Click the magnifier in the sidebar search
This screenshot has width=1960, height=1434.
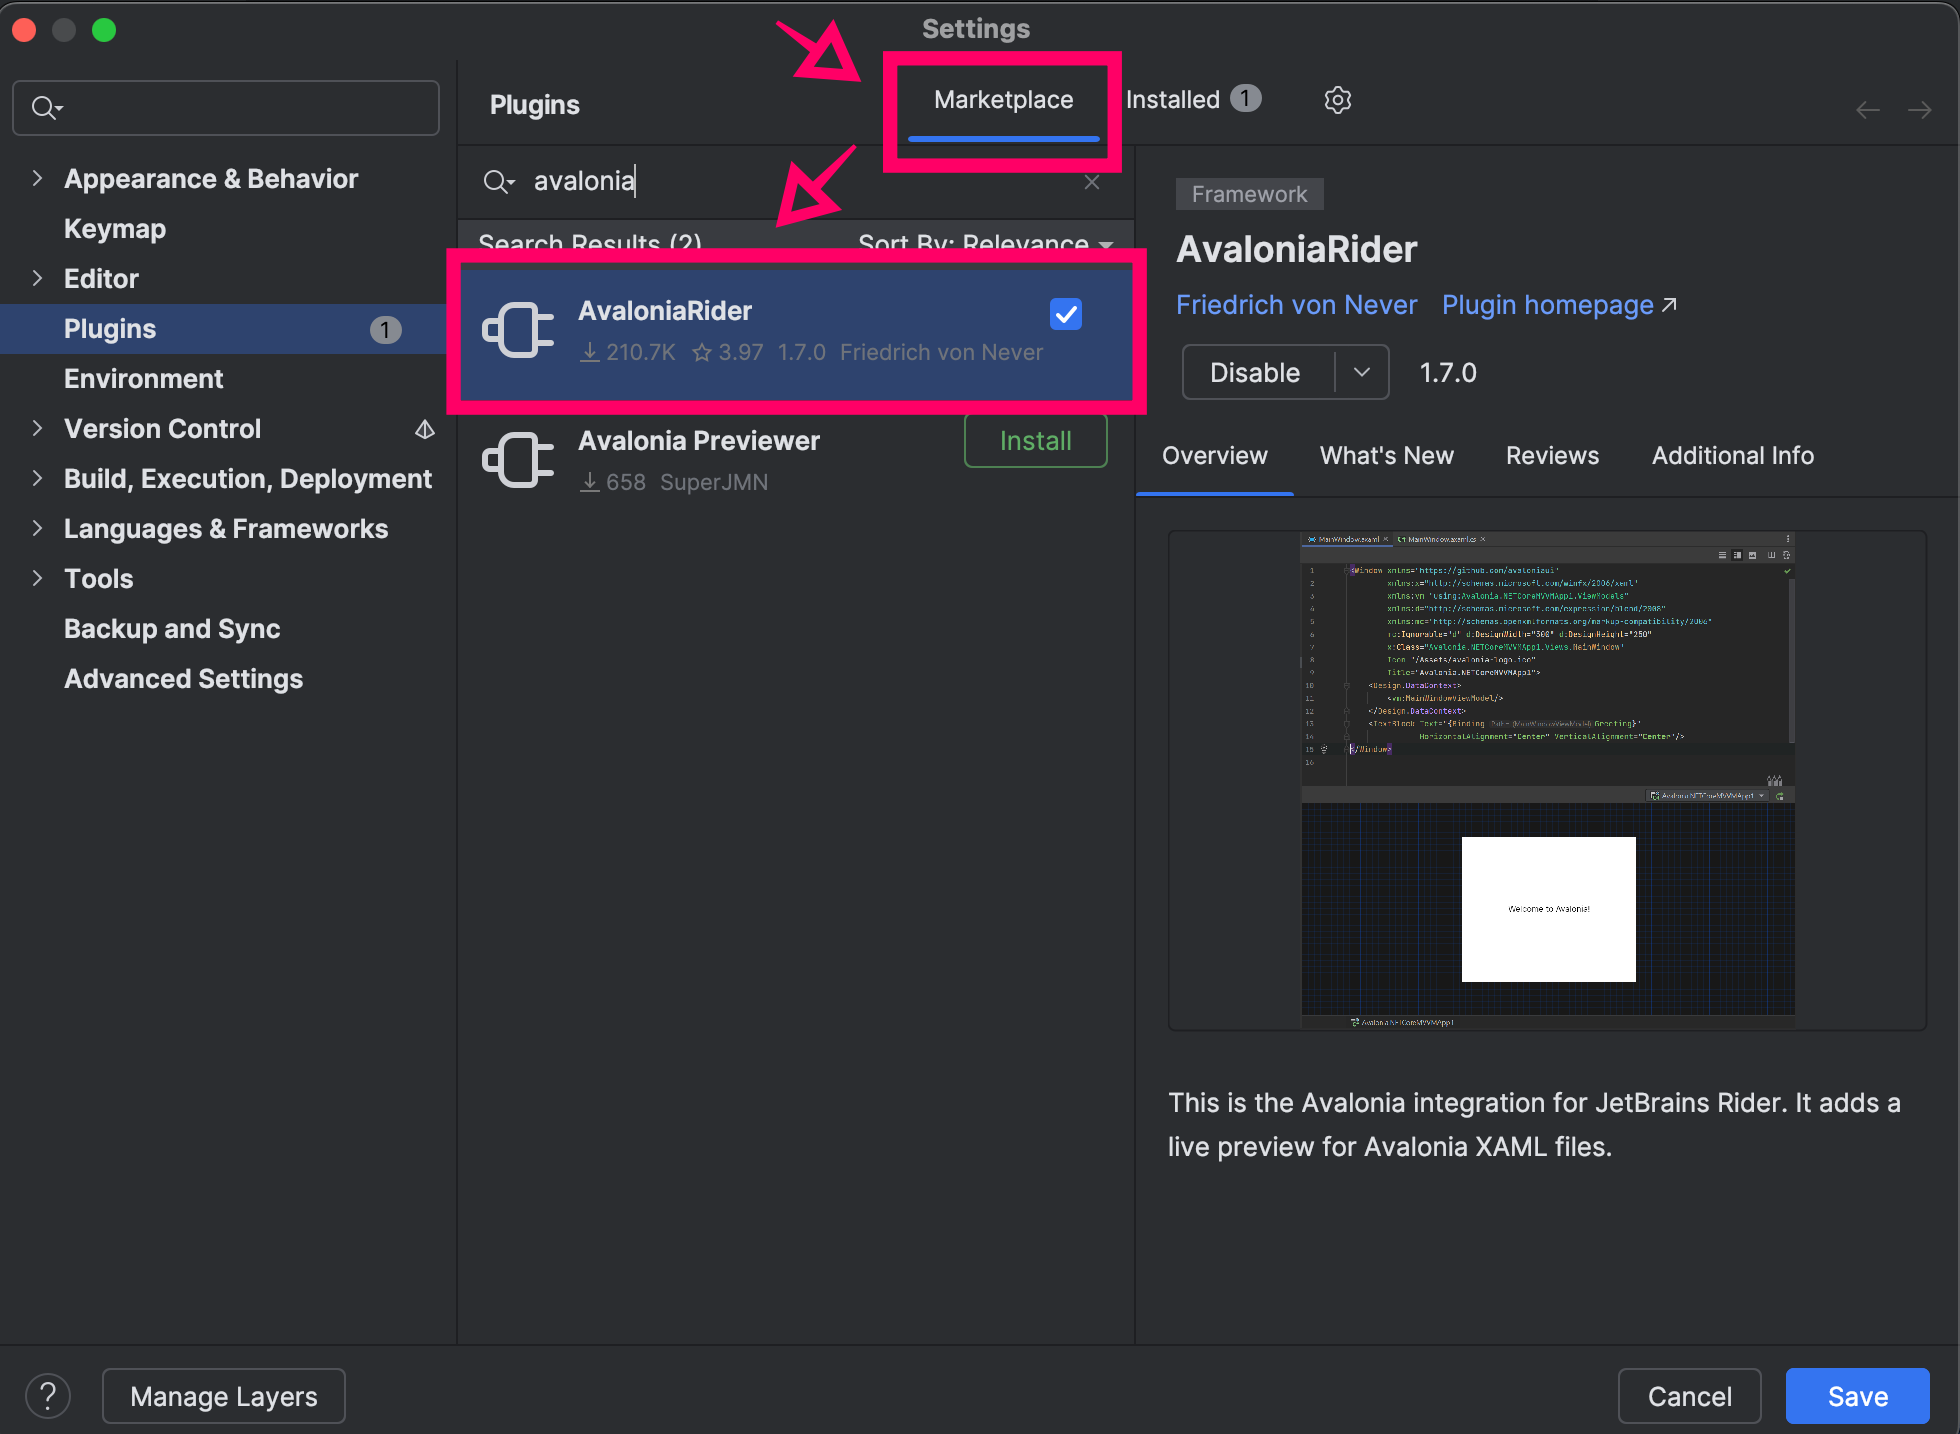(45, 107)
